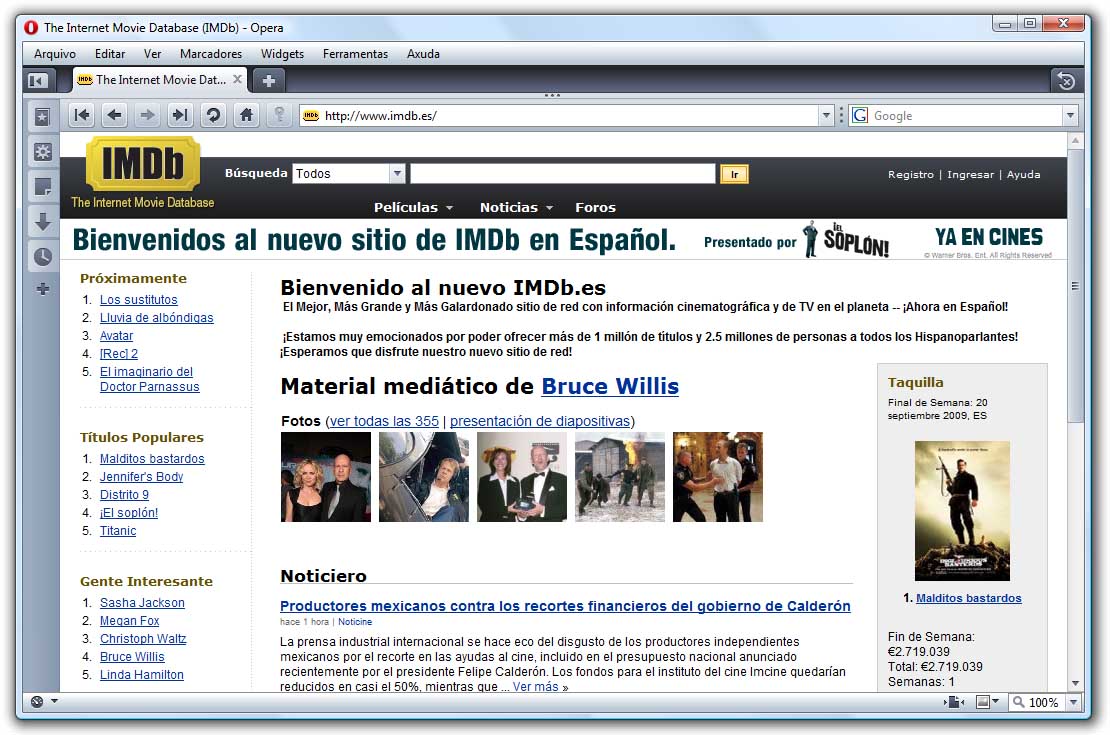Open the Bruce Willis heading link

click(610, 386)
